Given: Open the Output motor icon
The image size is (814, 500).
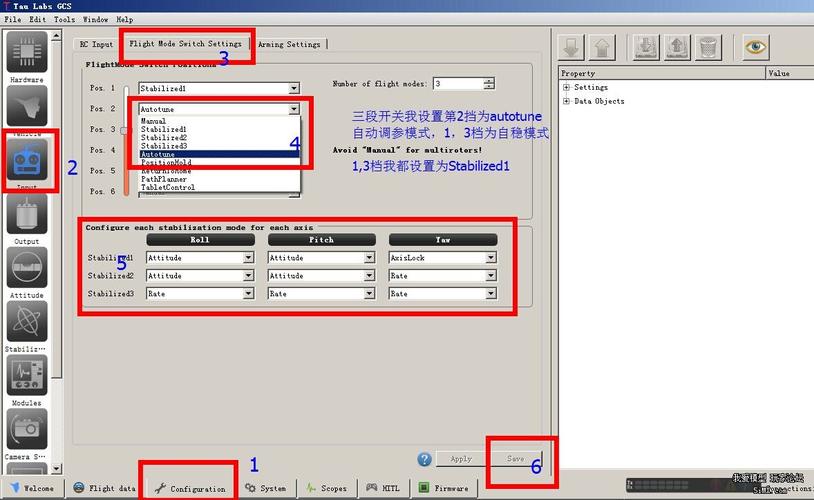Looking at the screenshot, I should [x=27, y=214].
